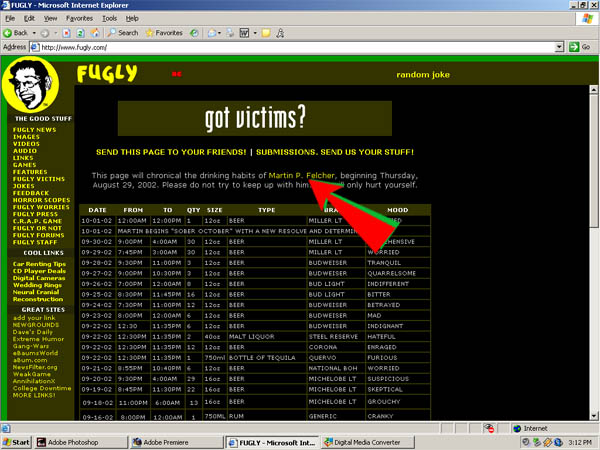Open the Mail button dropdown arrow
This screenshot has height=450, width=600.
coord(219,33)
